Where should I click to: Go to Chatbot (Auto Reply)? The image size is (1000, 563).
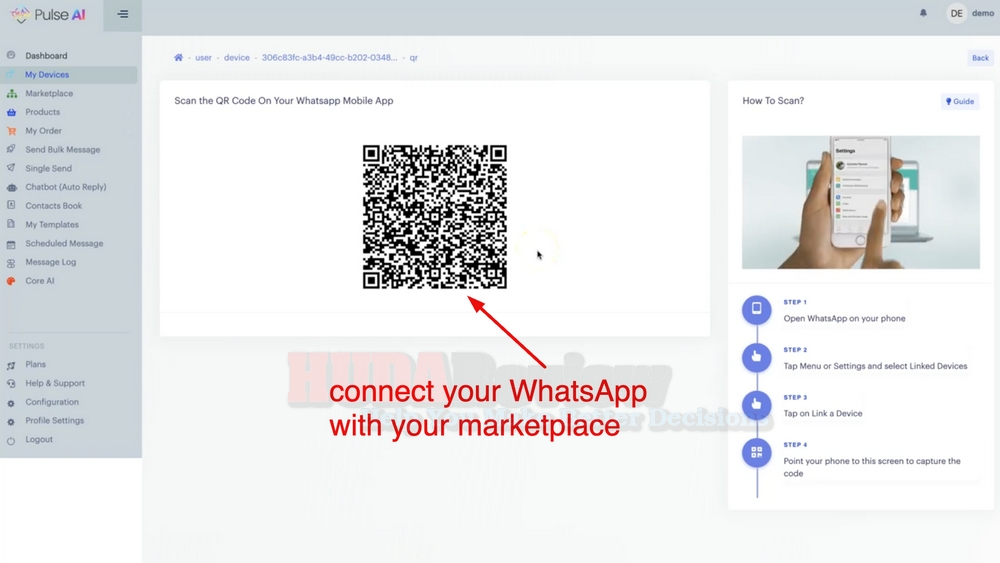click(x=65, y=187)
